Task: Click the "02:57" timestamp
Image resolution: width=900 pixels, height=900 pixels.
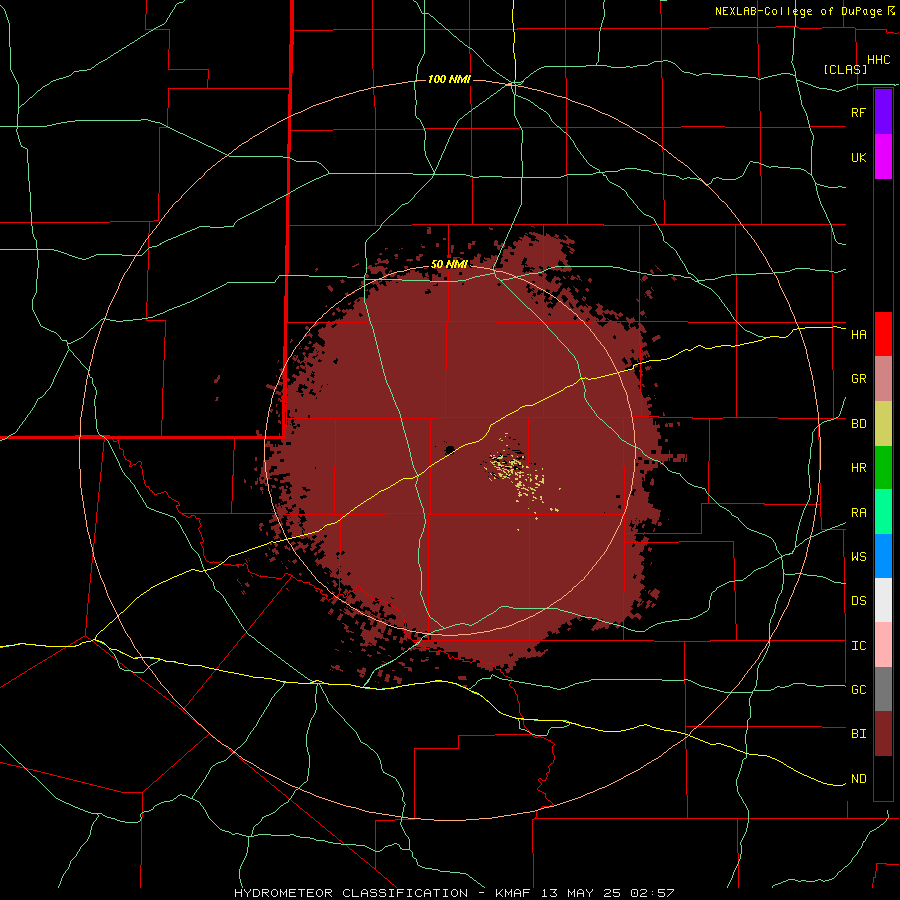Action: point(653,893)
